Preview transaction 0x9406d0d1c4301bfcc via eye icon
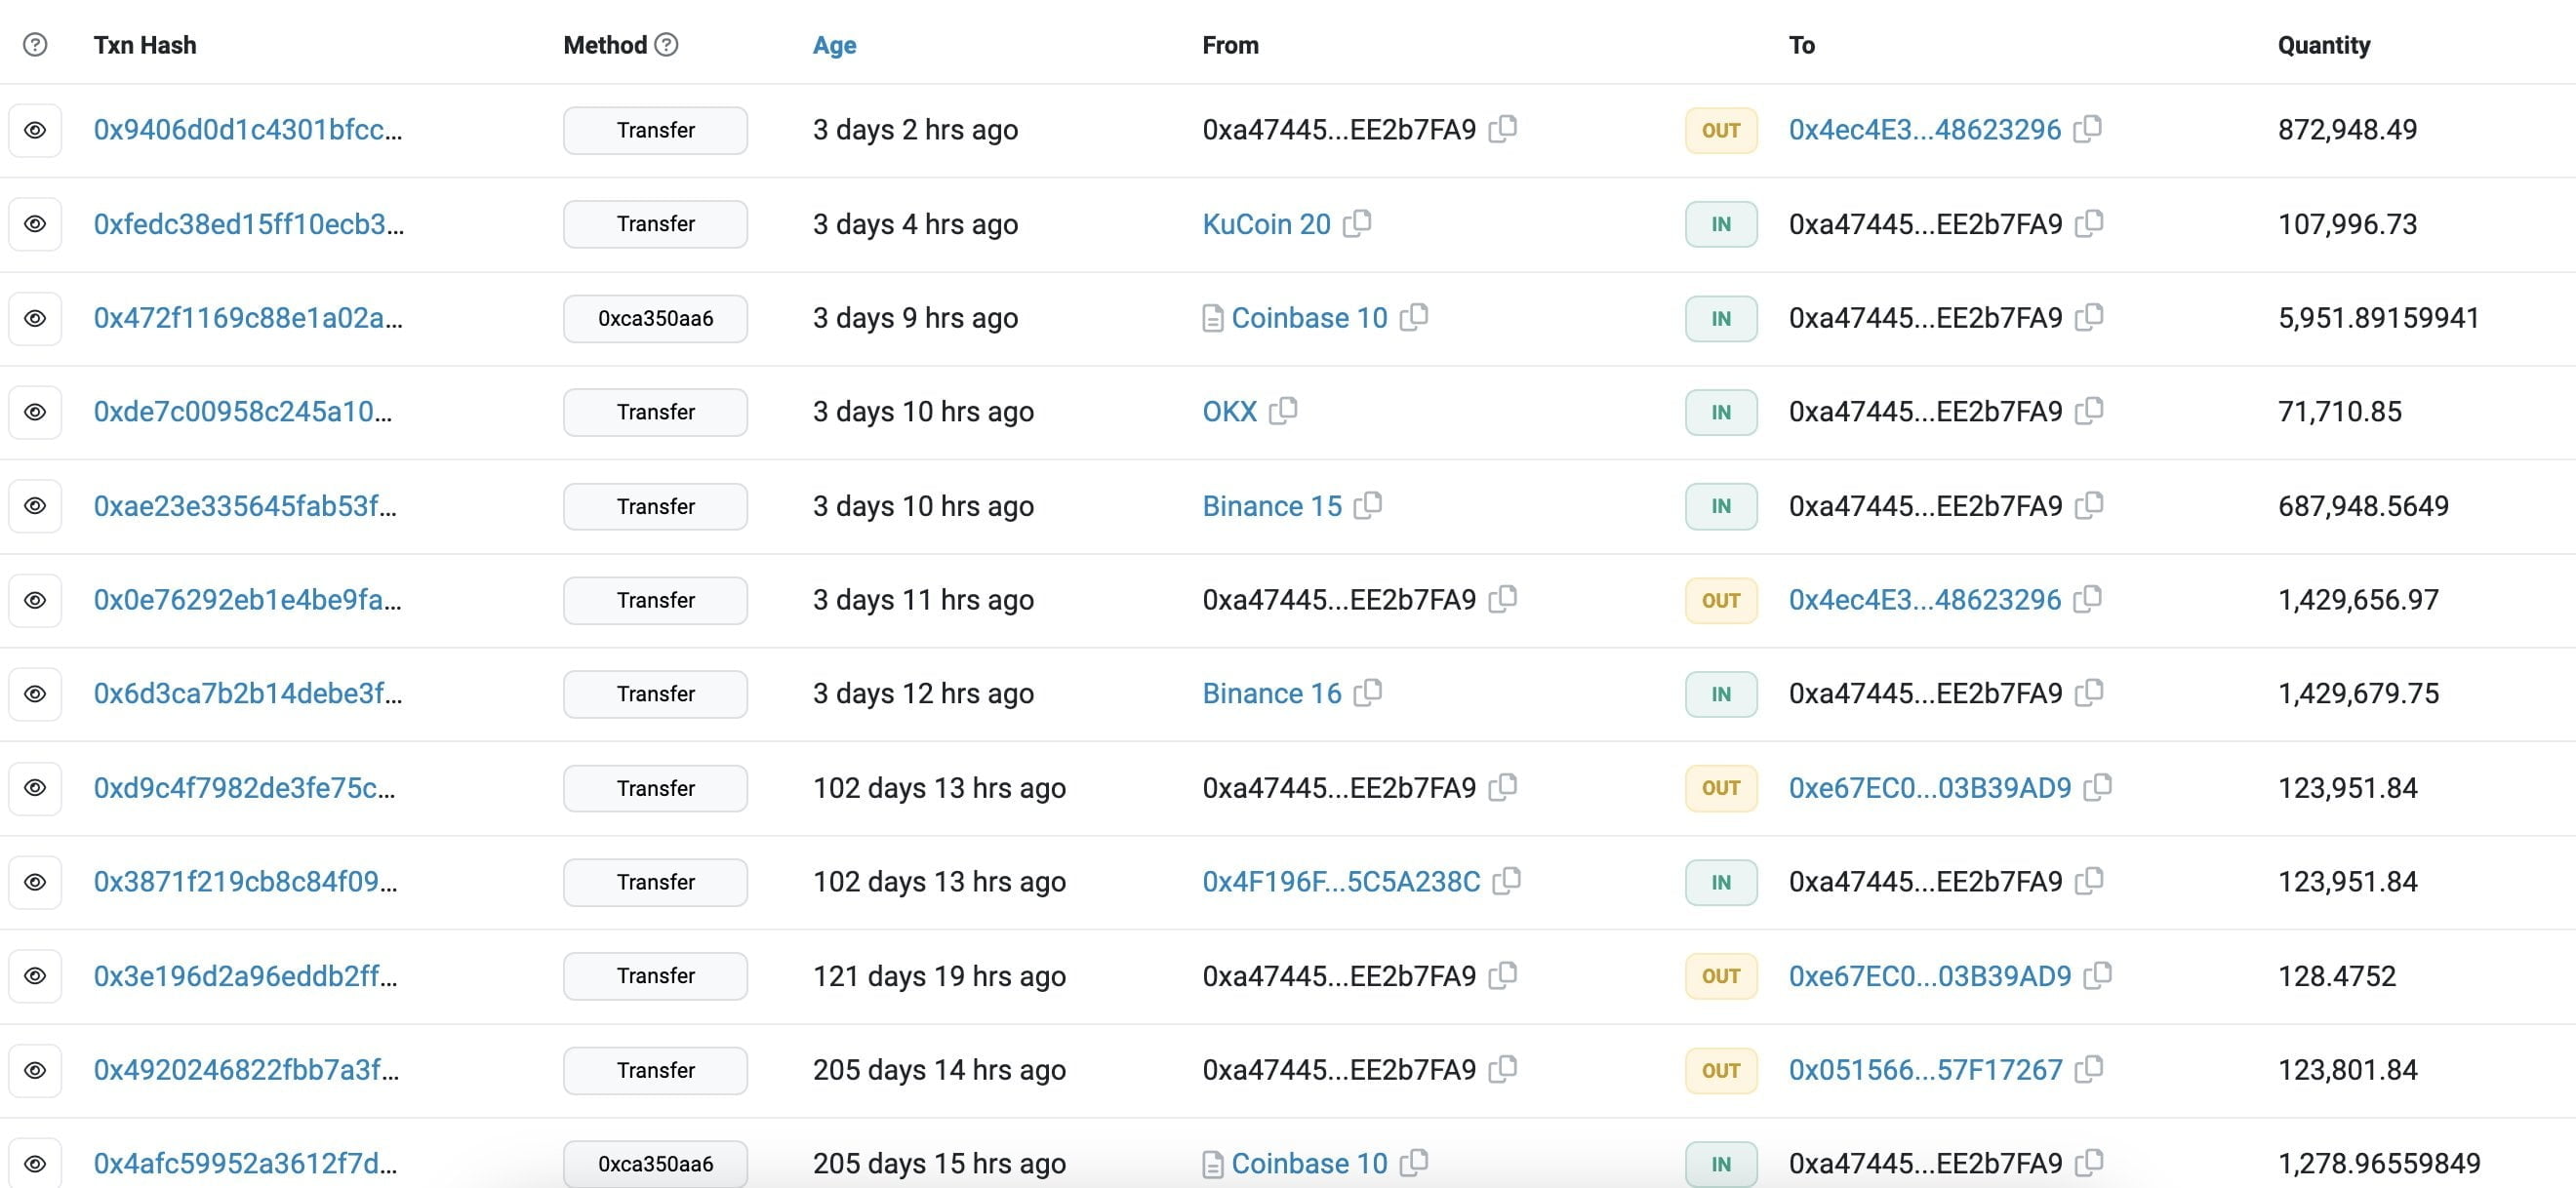2576x1188 pixels. click(35, 130)
